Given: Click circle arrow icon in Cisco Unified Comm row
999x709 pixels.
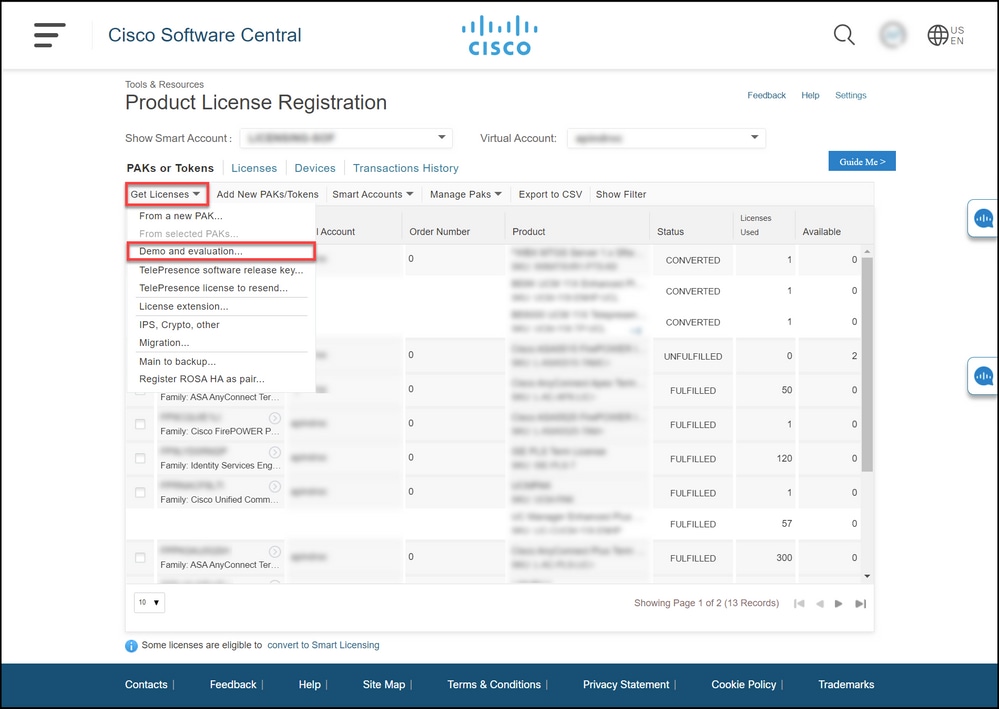Looking at the screenshot, I should point(275,486).
